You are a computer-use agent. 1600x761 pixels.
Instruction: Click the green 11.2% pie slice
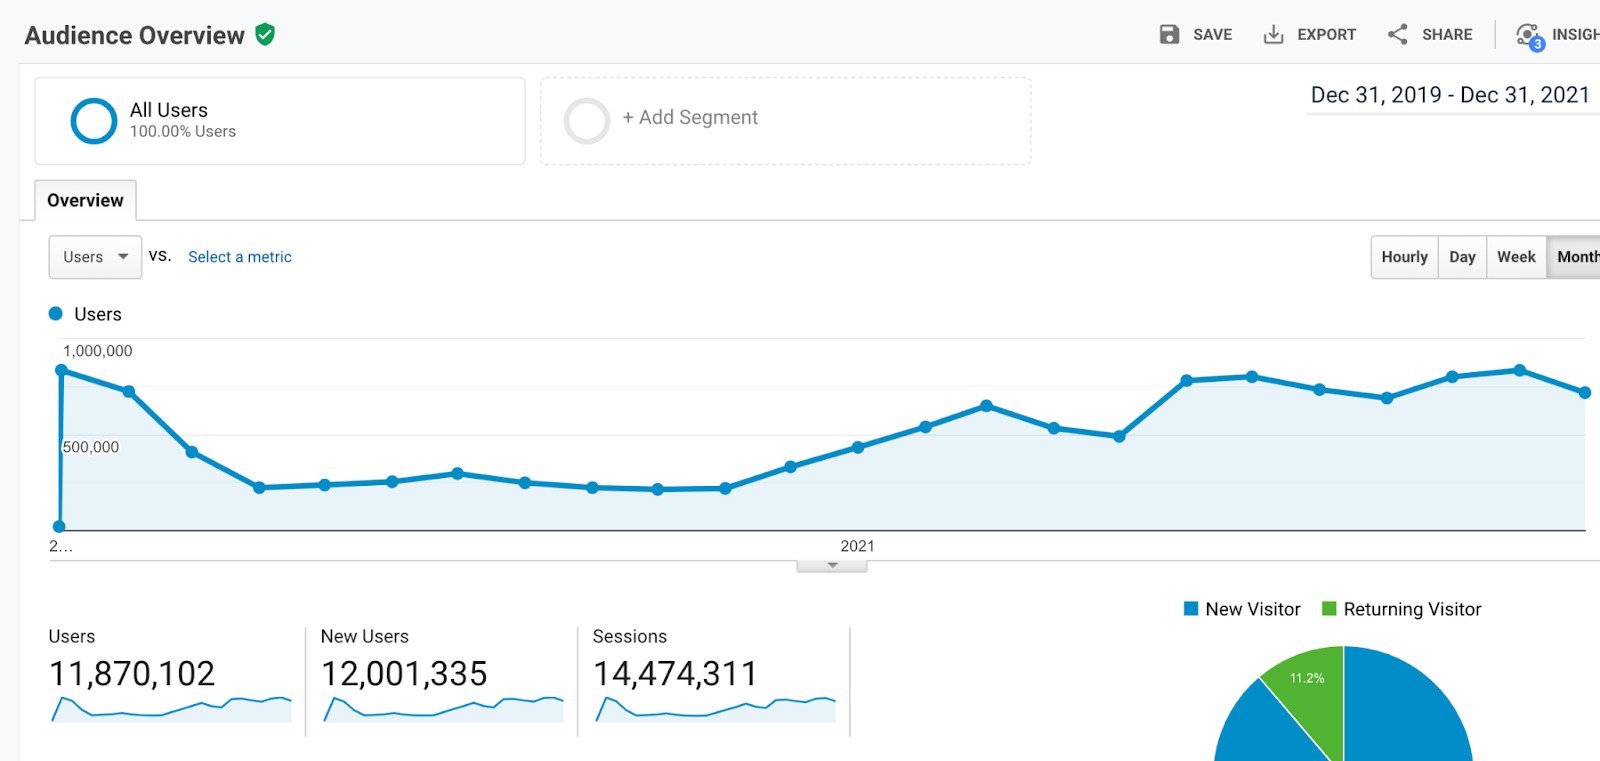point(1310,690)
